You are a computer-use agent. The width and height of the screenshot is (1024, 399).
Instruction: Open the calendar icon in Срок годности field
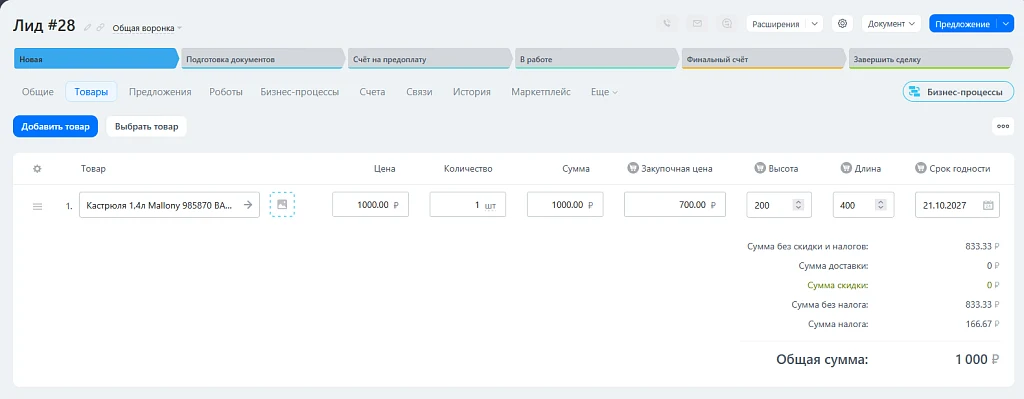(x=988, y=205)
